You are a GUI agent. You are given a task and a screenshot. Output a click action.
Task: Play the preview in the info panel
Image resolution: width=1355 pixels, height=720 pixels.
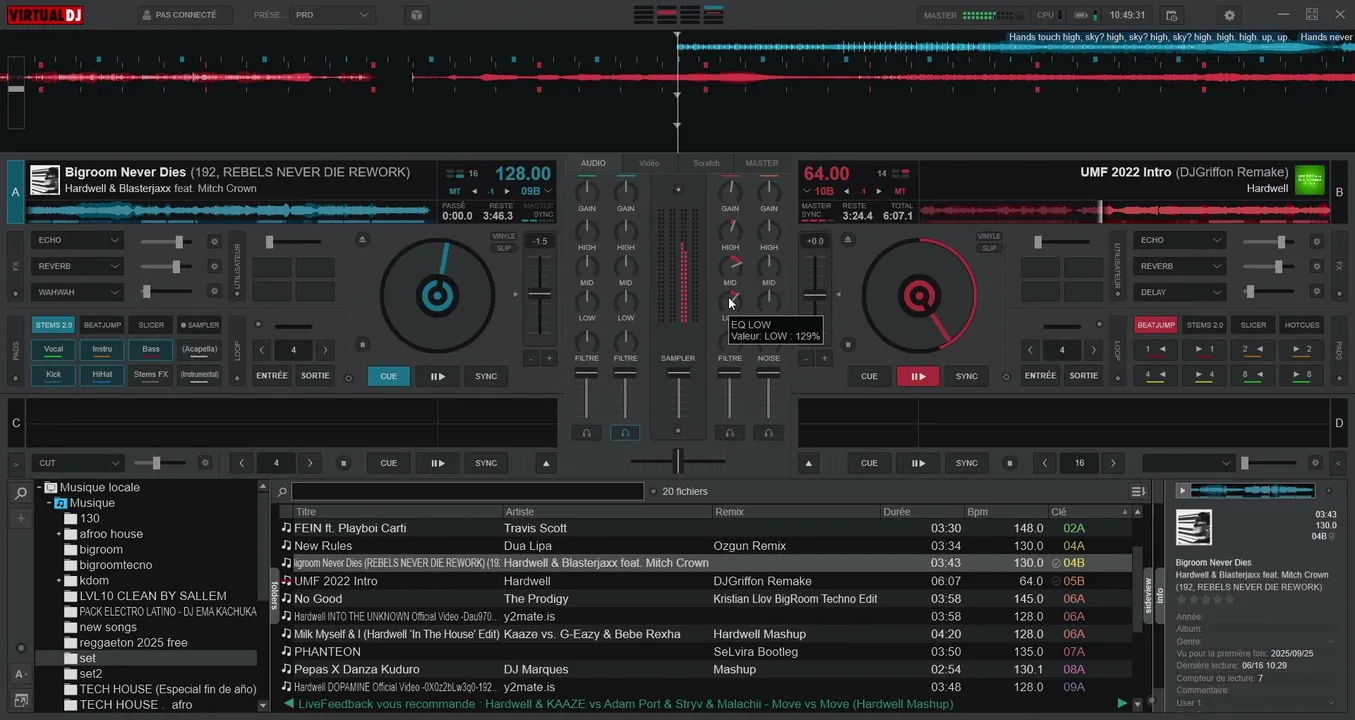click(x=1183, y=490)
